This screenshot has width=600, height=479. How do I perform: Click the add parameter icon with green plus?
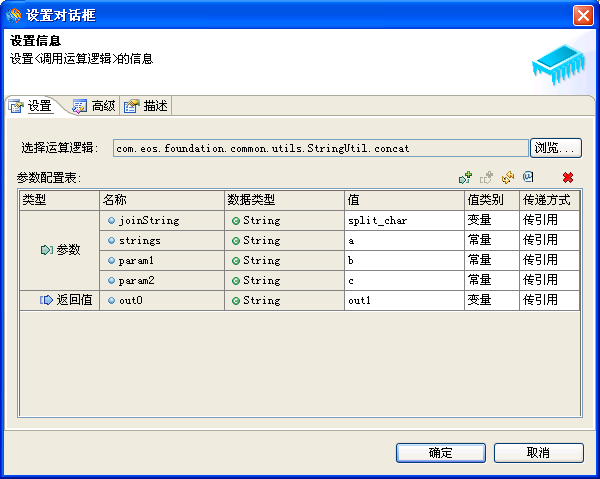point(465,177)
